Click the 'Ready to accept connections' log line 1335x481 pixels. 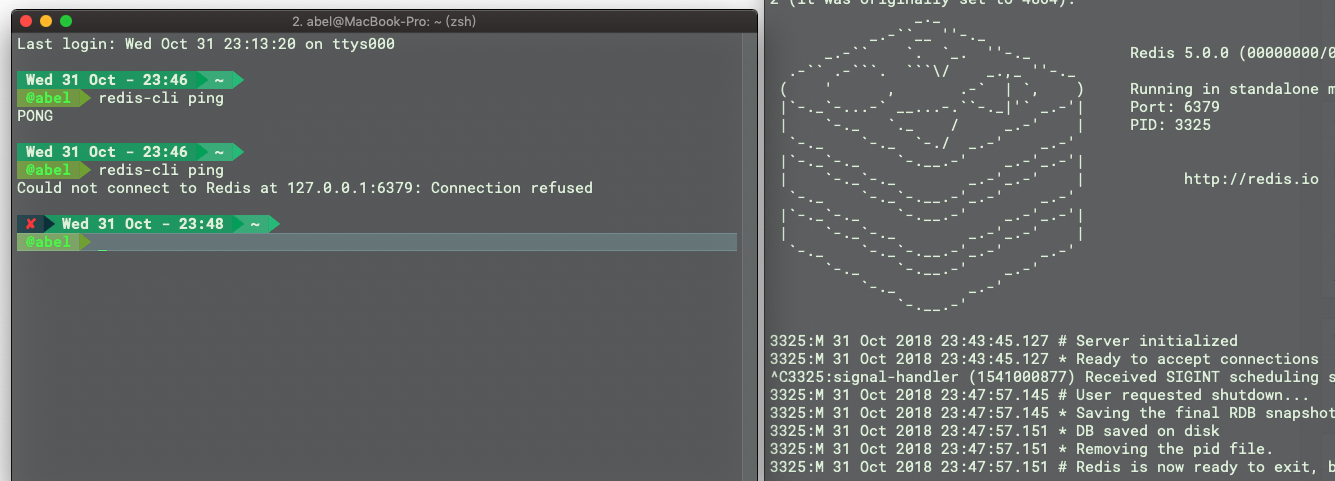click(1045, 359)
